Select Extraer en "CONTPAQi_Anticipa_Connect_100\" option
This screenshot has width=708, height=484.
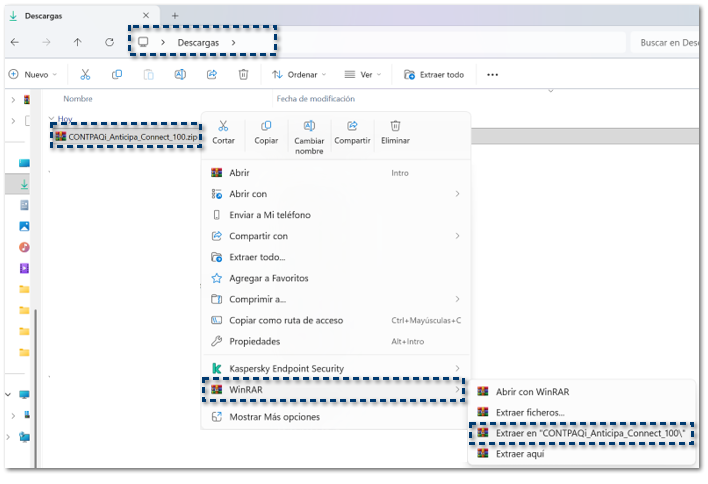point(582,433)
